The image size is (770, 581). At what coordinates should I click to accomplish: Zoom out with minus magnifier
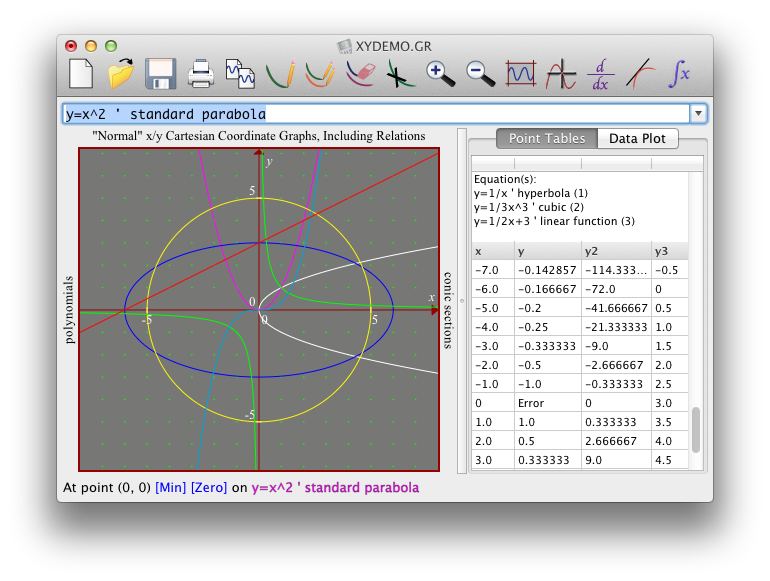click(x=480, y=74)
